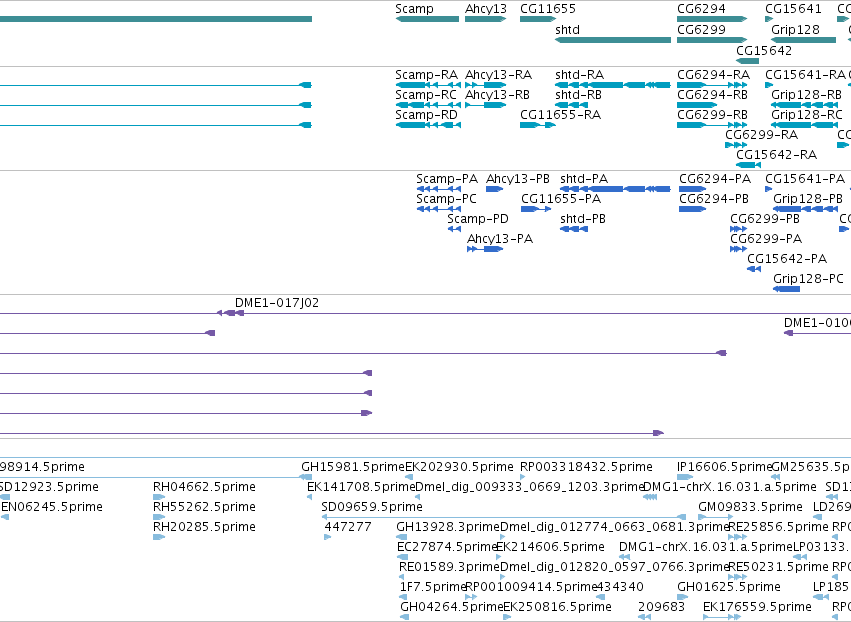Click protein Grip128-PB
The height and width of the screenshot is (622, 851).
805,209
